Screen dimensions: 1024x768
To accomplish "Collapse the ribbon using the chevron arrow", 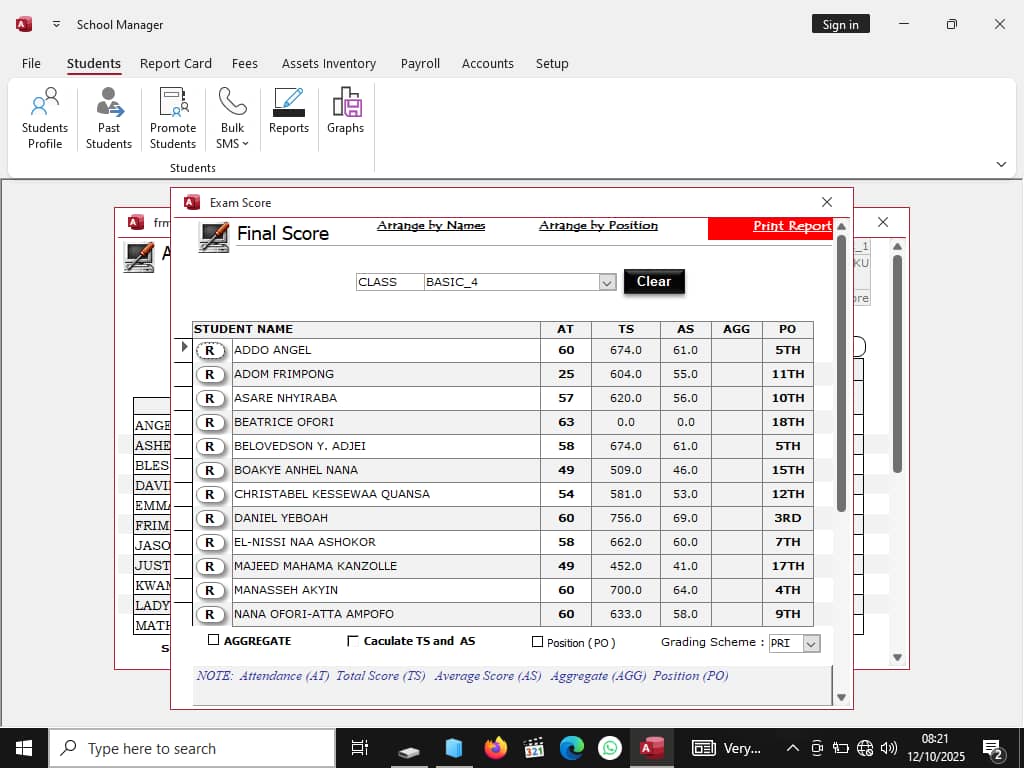I will [x=1001, y=164].
